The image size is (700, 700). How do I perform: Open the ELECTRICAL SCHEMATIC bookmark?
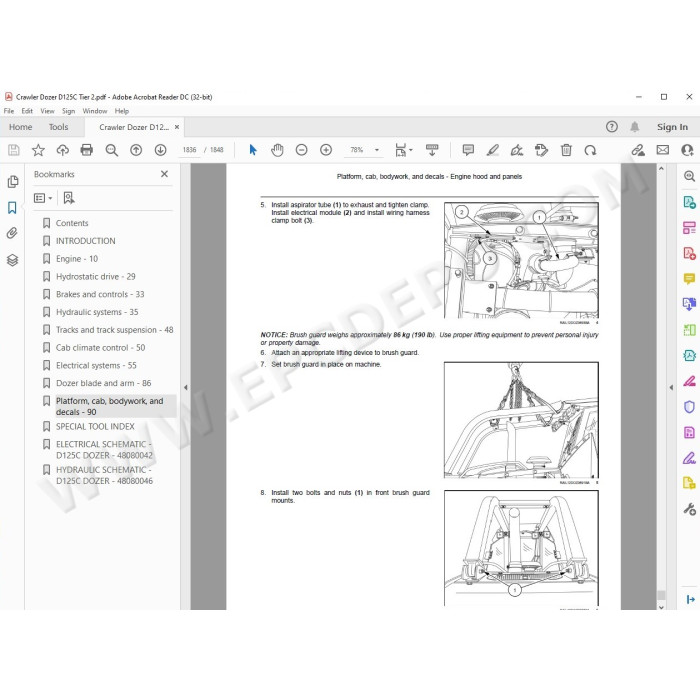(104, 450)
